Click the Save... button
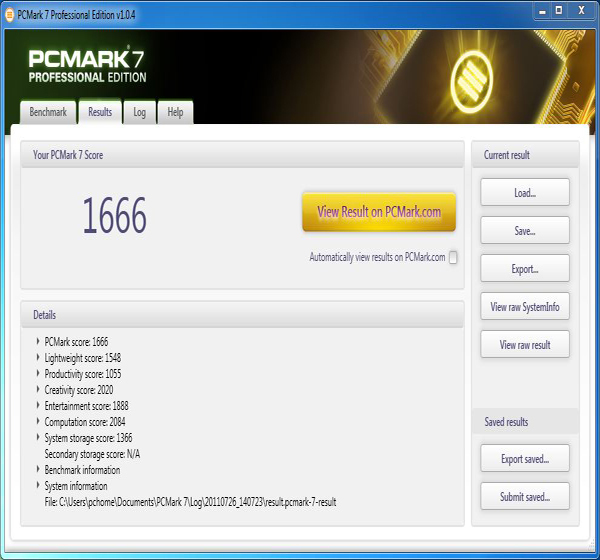The height and width of the screenshot is (560, 600). pos(525,230)
